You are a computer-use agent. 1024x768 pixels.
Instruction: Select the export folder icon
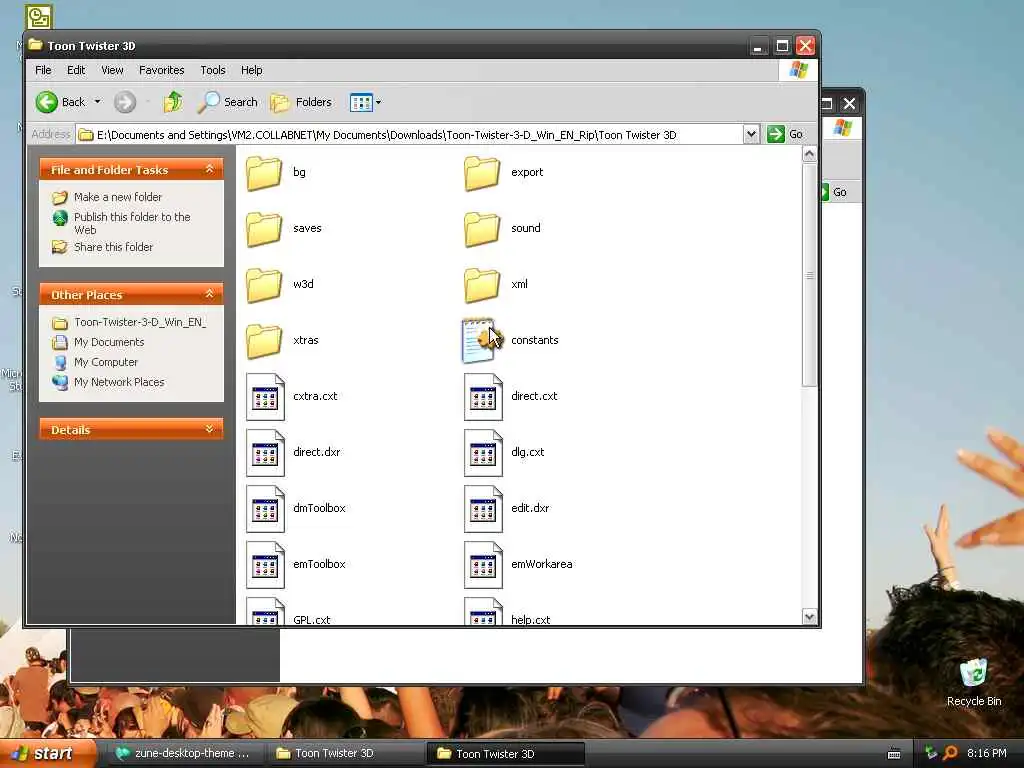pyautogui.click(x=482, y=172)
